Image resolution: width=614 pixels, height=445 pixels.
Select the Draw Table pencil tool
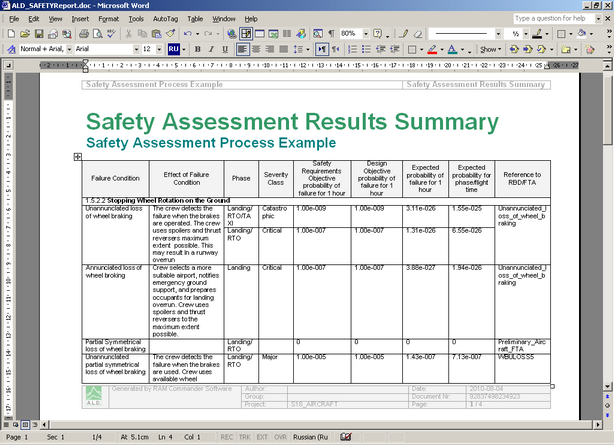click(404, 33)
